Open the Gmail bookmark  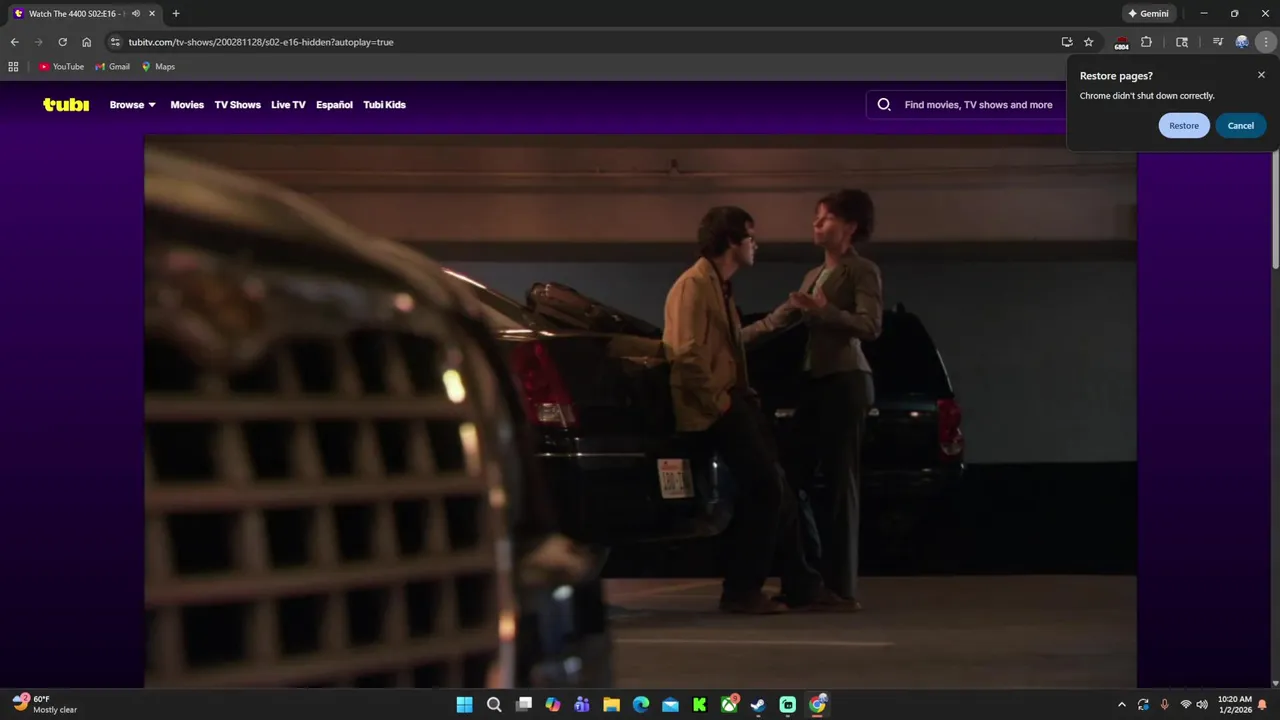tap(112, 67)
